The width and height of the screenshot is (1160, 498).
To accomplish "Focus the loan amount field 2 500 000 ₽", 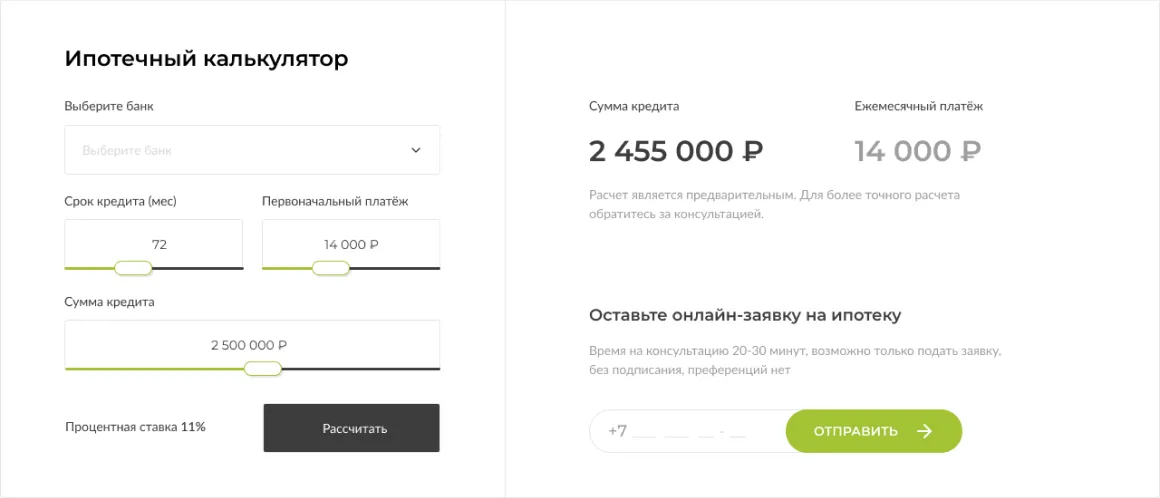I will (250, 345).
